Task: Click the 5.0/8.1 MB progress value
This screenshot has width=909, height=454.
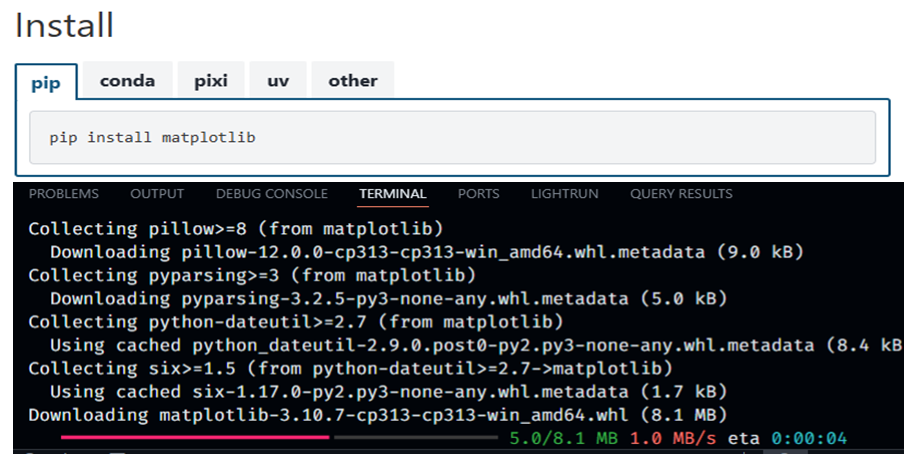Action: 563,438
